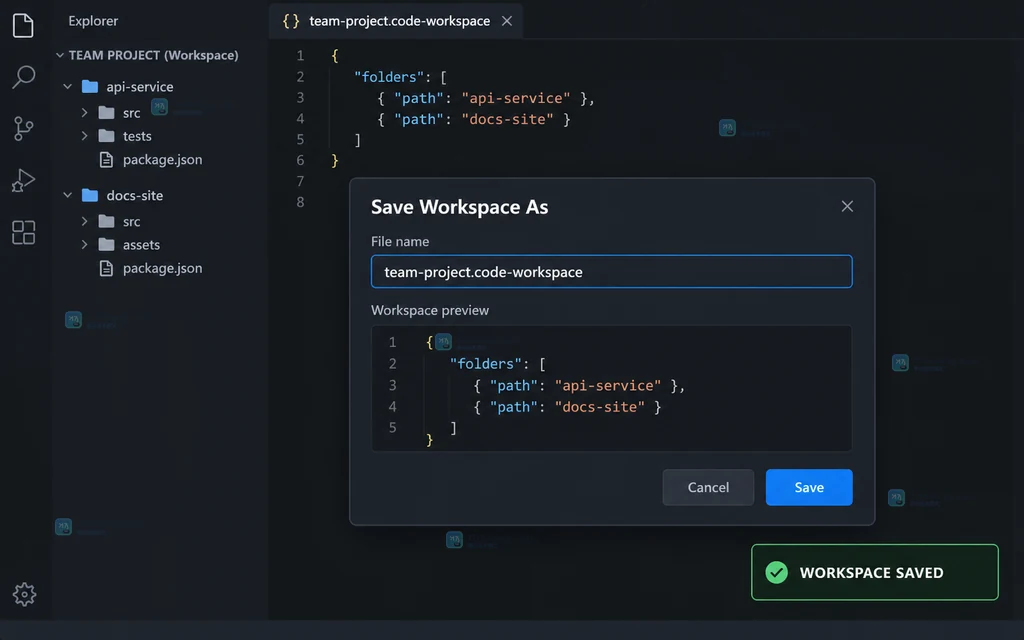Collapse the docs-site folder chevron
The width and height of the screenshot is (1024, 640).
(x=67, y=195)
